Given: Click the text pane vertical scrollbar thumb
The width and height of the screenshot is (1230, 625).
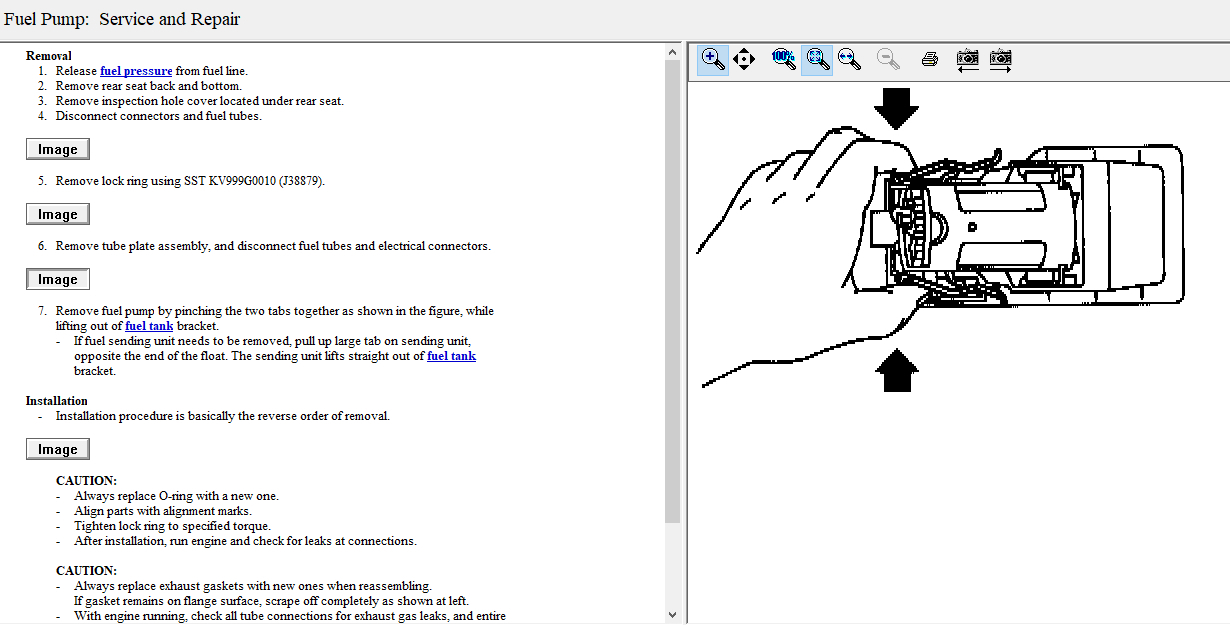Looking at the screenshot, I should (x=671, y=291).
